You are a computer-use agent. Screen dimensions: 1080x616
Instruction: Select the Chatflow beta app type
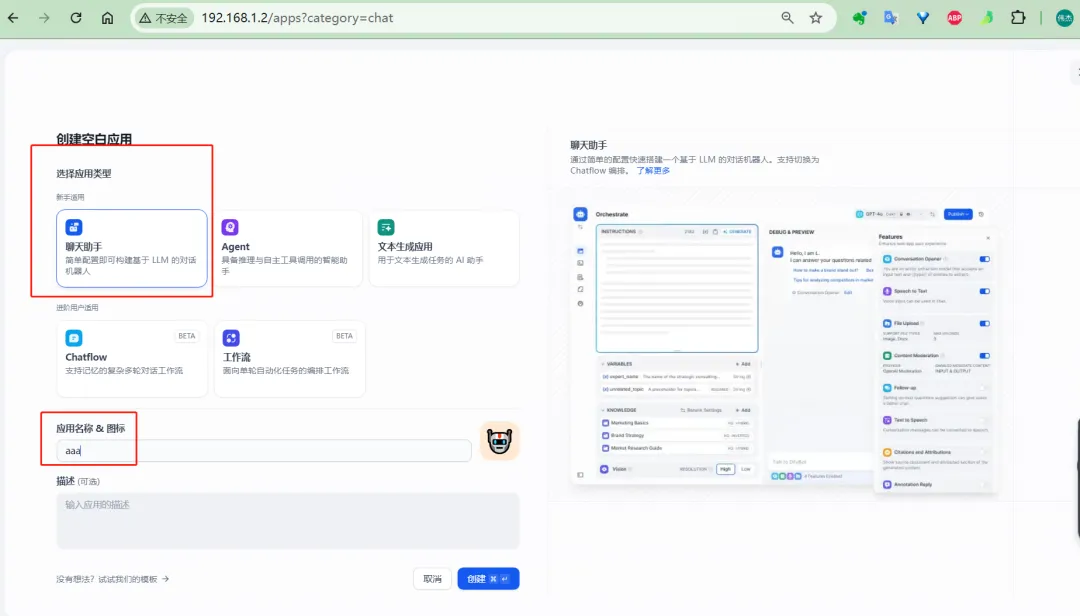(132, 358)
